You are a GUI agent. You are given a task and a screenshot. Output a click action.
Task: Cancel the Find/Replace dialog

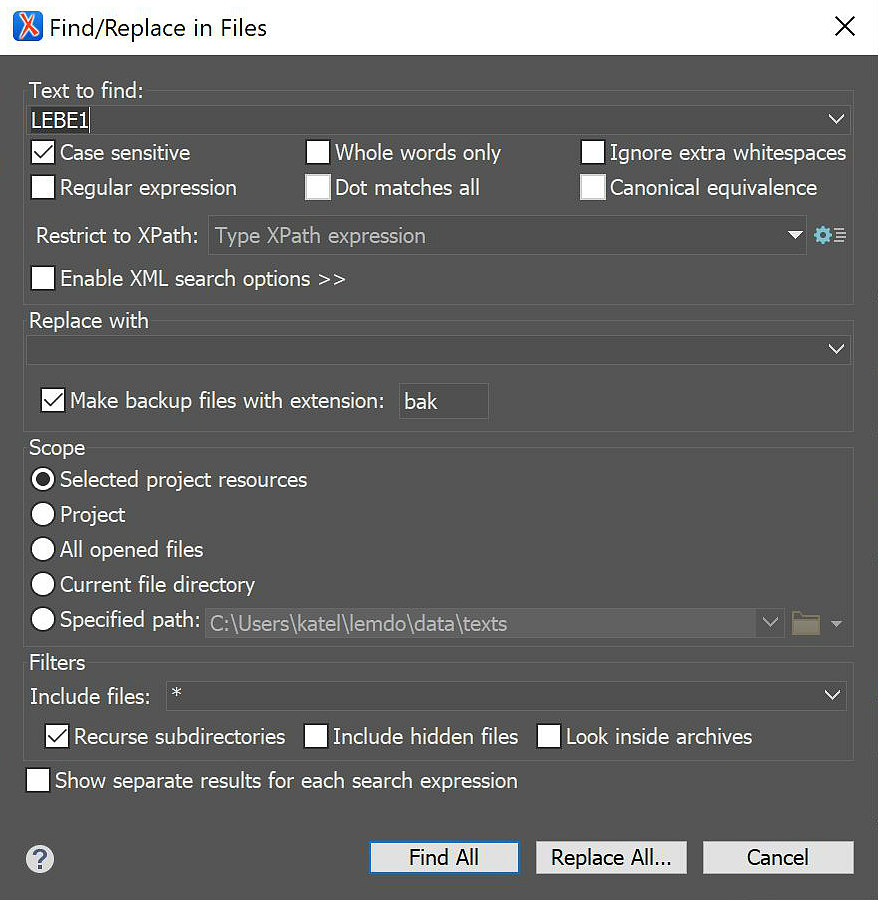778,857
